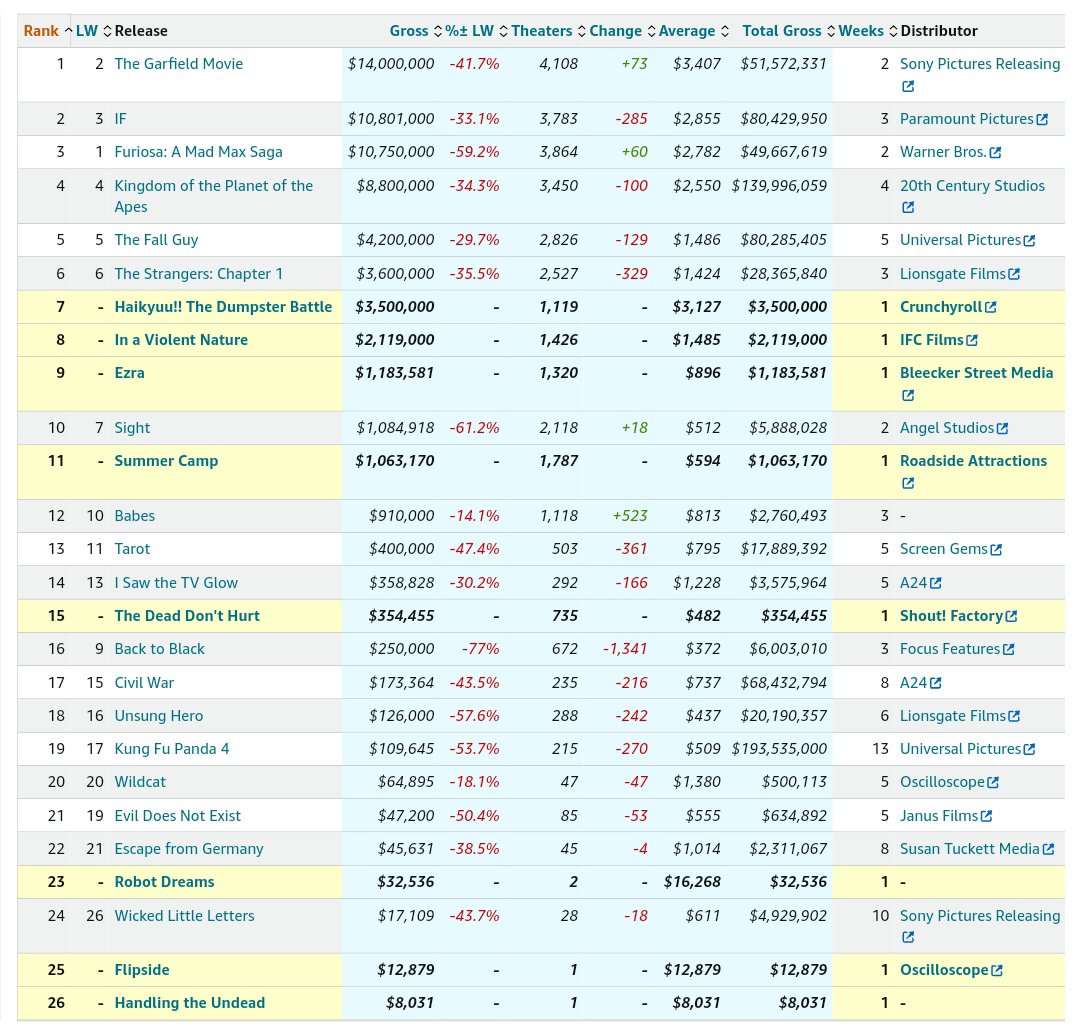The image size is (1080, 1032).
Task: Open external link icon in Civil War row
Action: pos(935,683)
